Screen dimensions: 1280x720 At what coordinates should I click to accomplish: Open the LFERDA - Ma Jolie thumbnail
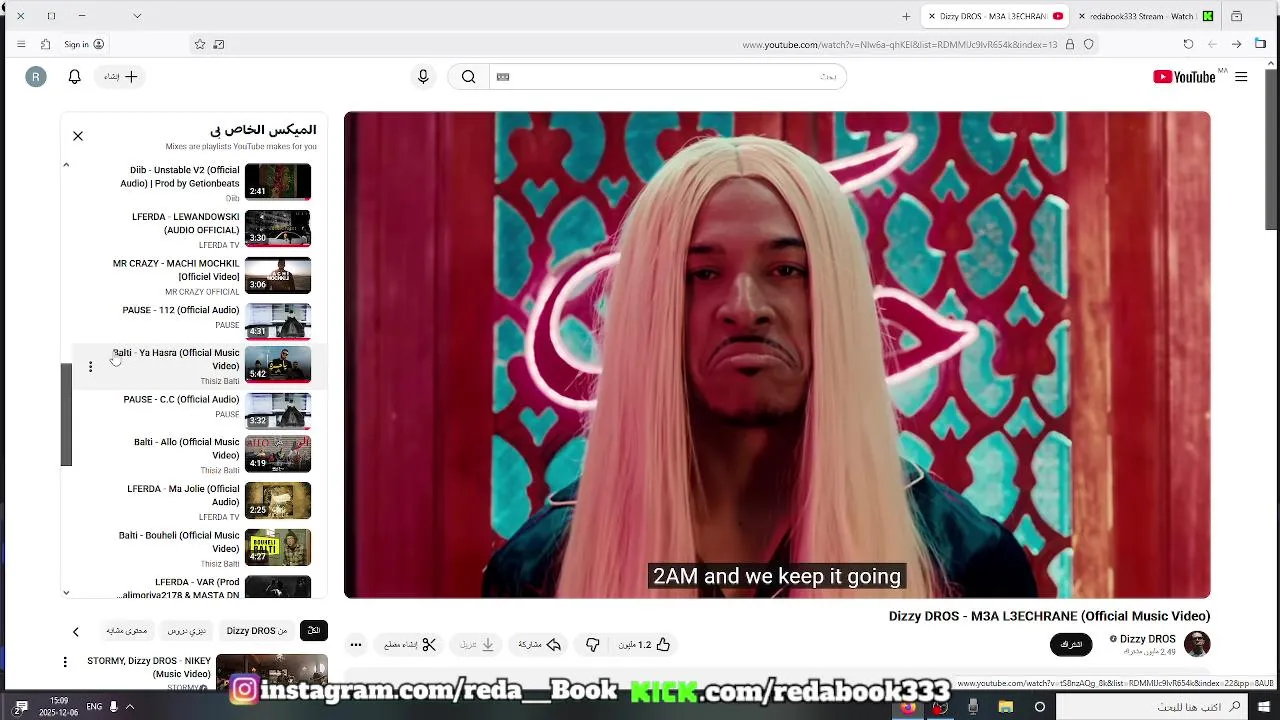[278, 501]
